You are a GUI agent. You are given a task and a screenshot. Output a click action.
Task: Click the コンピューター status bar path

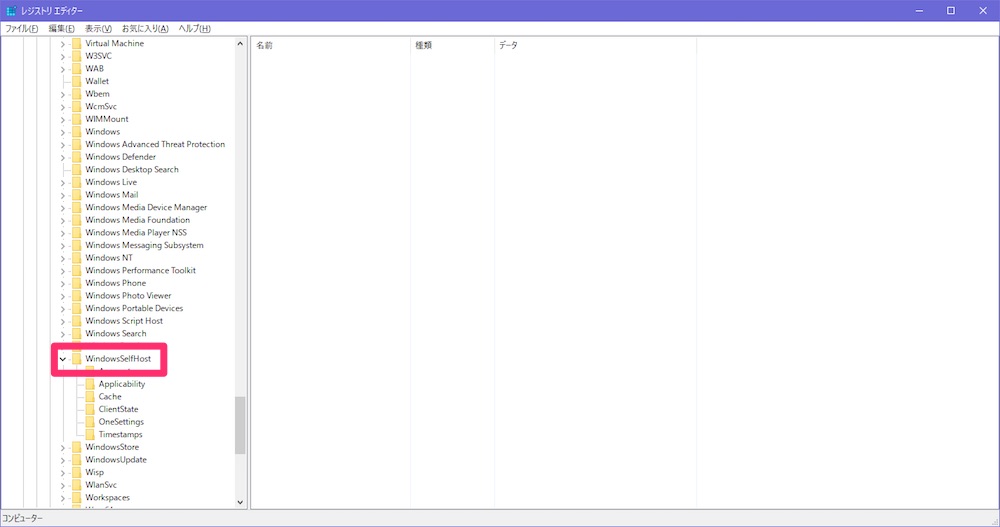coord(22,519)
